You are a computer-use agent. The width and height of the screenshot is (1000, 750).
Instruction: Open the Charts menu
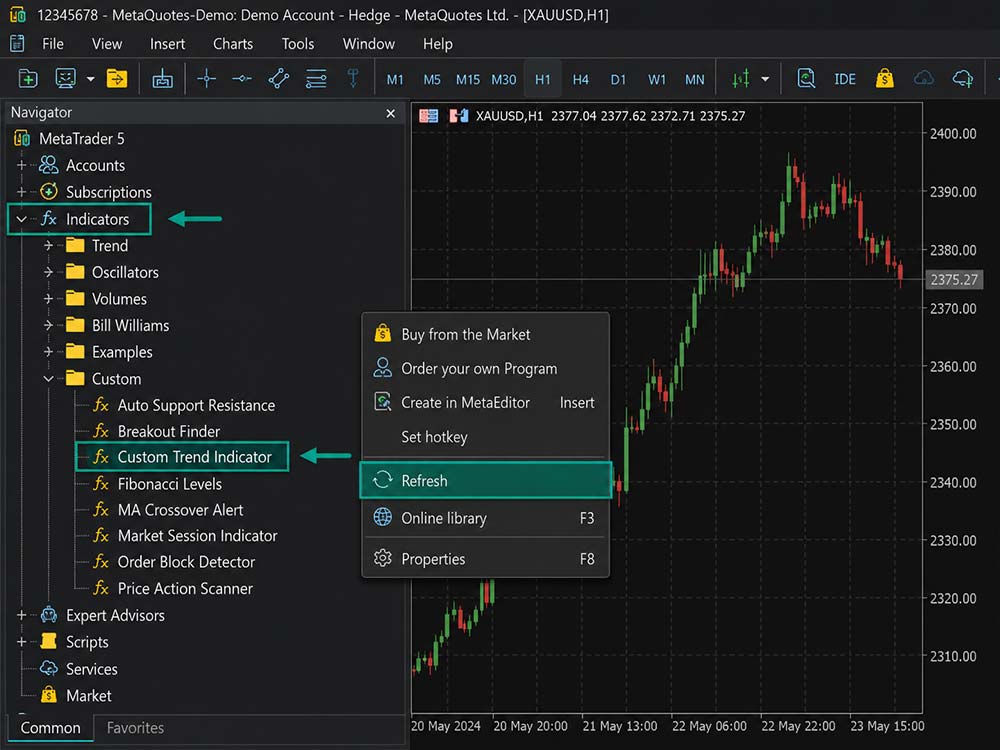pos(233,44)
